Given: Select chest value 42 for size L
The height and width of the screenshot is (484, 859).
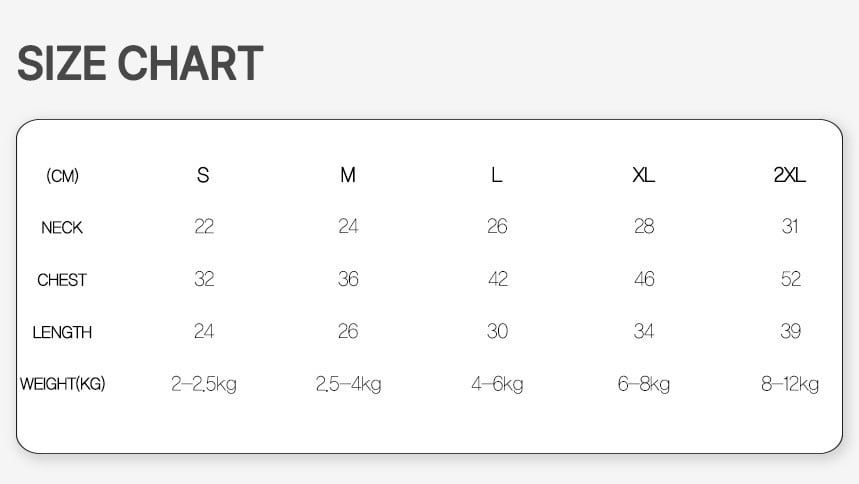Looking at the screenshot, I should [x=498, y=279].
